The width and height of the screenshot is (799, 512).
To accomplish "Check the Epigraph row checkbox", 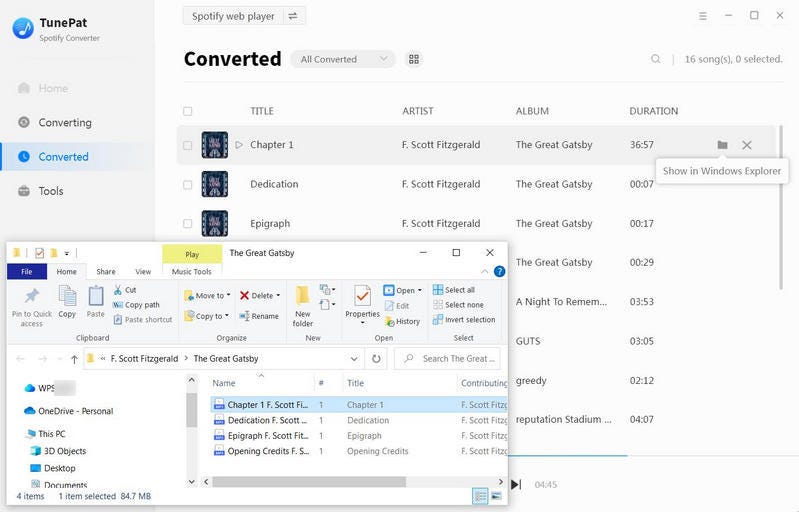I will tap(188, 224).
